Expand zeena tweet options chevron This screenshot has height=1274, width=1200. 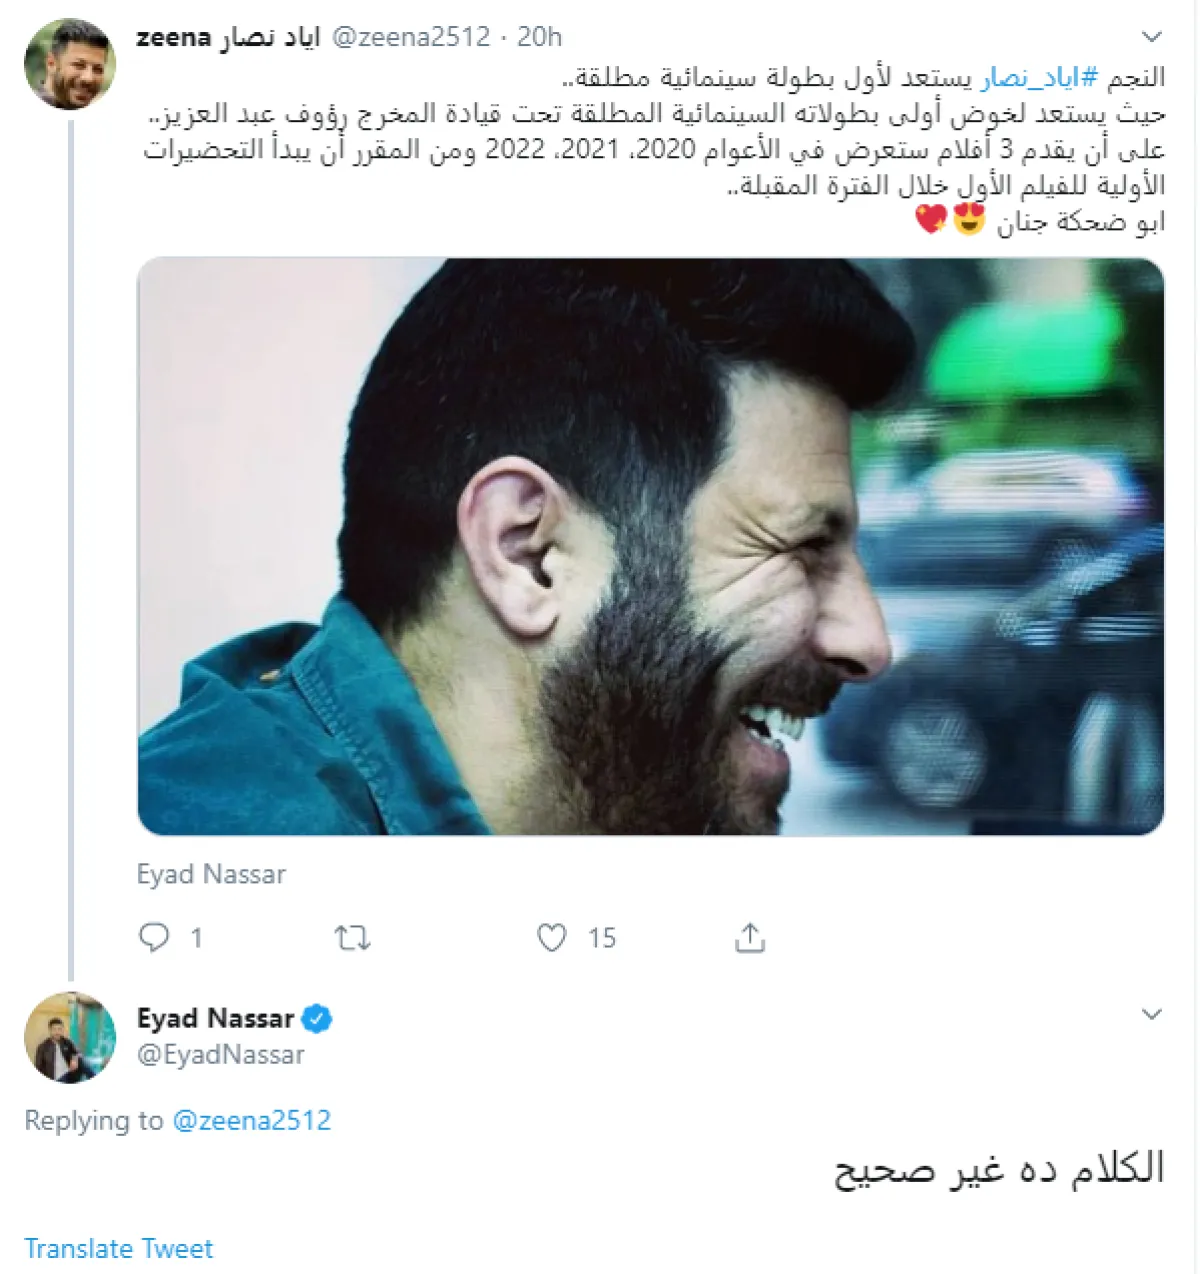click(1152, 37)
